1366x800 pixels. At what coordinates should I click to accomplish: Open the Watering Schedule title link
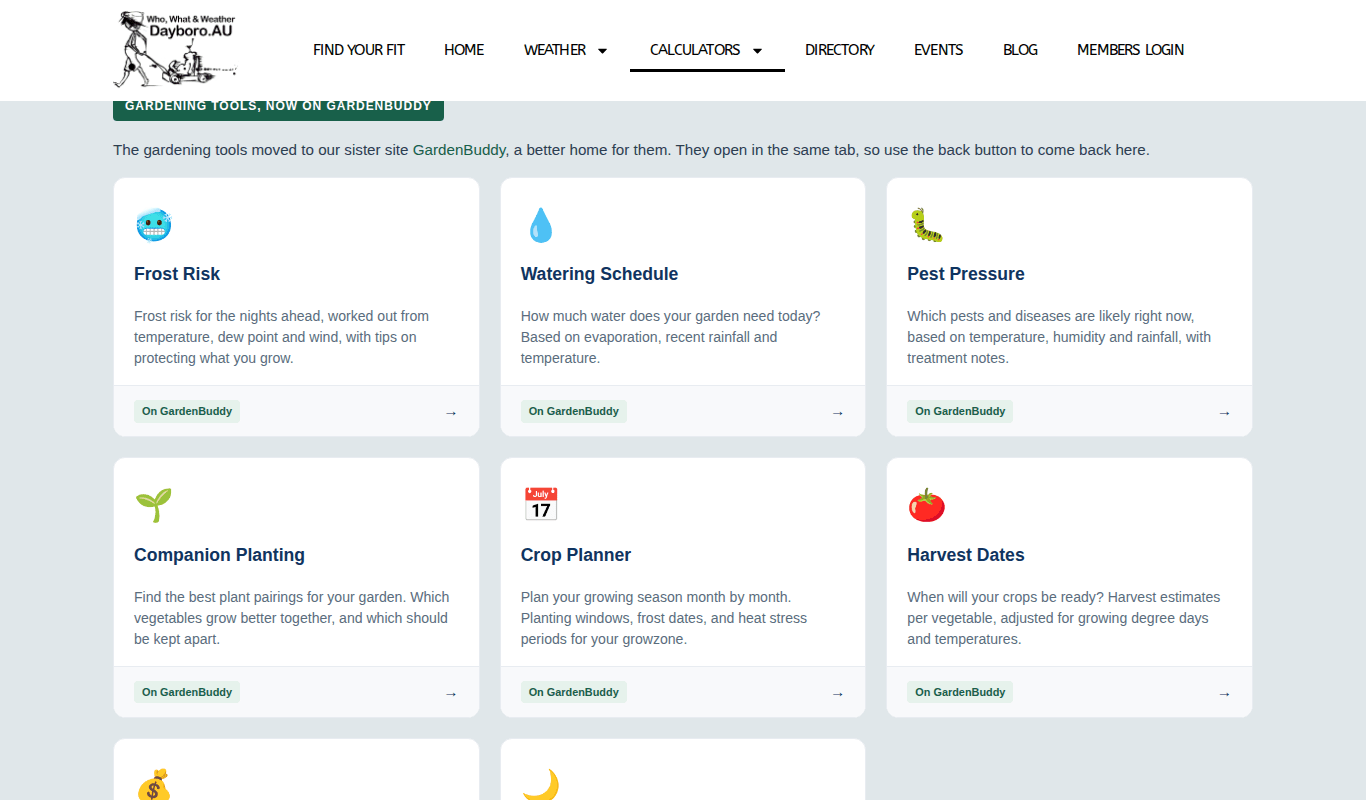click(x=599, y=274)
